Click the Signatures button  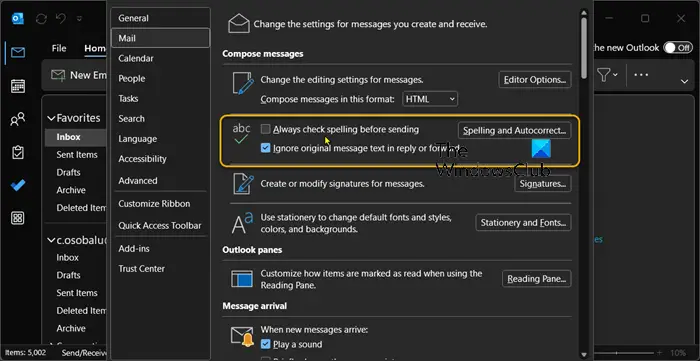click(542, 184)
